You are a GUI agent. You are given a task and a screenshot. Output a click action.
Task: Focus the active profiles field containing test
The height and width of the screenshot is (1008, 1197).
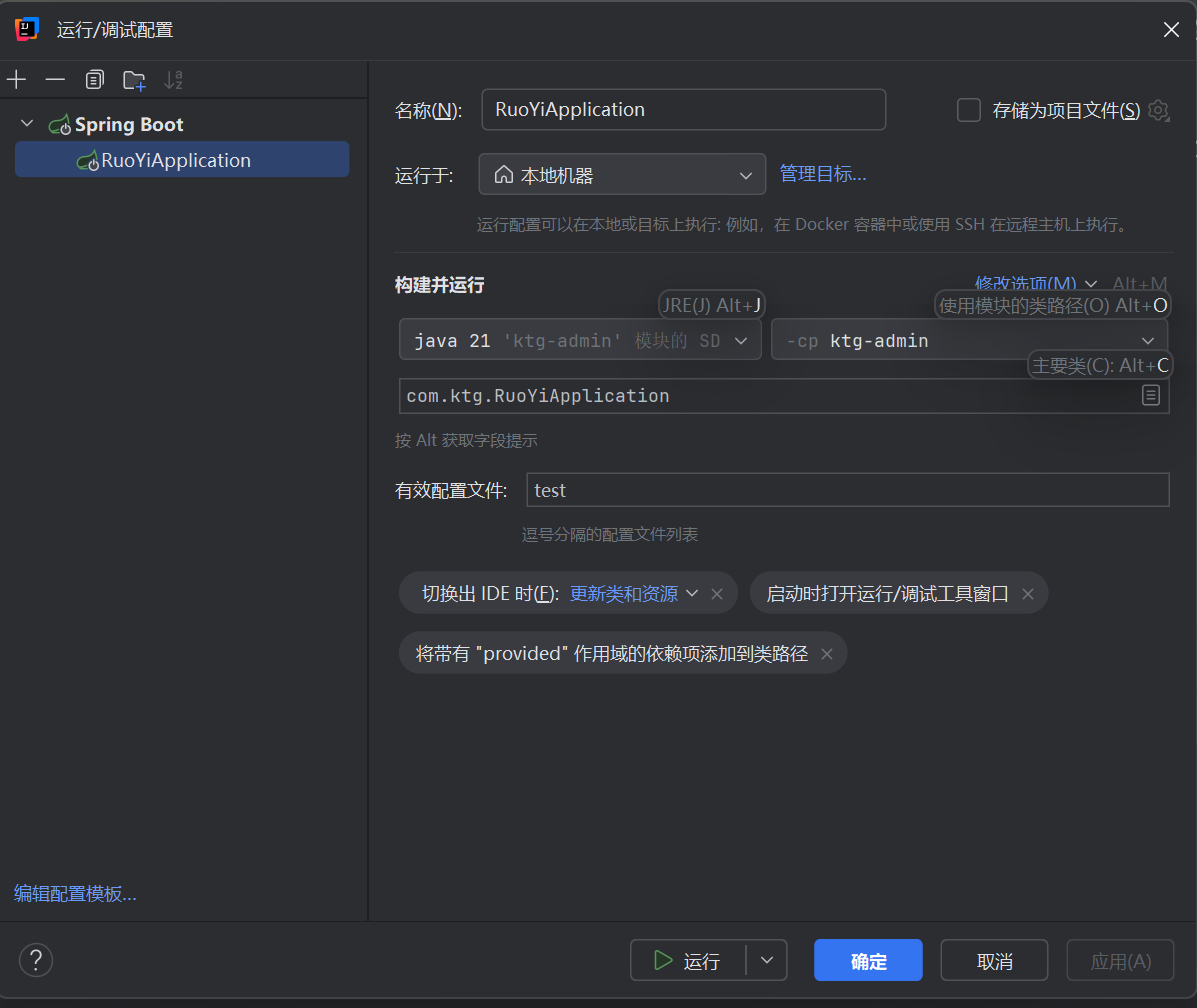point(847,489)
